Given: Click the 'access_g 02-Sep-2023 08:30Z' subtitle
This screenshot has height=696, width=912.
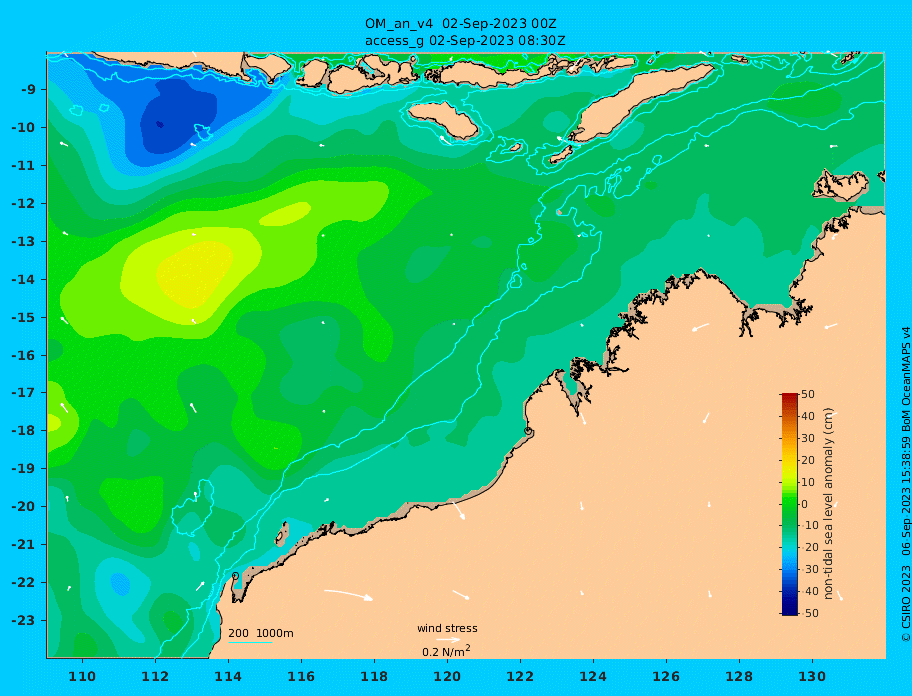Looking at the screenshot, I should pyautogui.click(x=465, y=41).
